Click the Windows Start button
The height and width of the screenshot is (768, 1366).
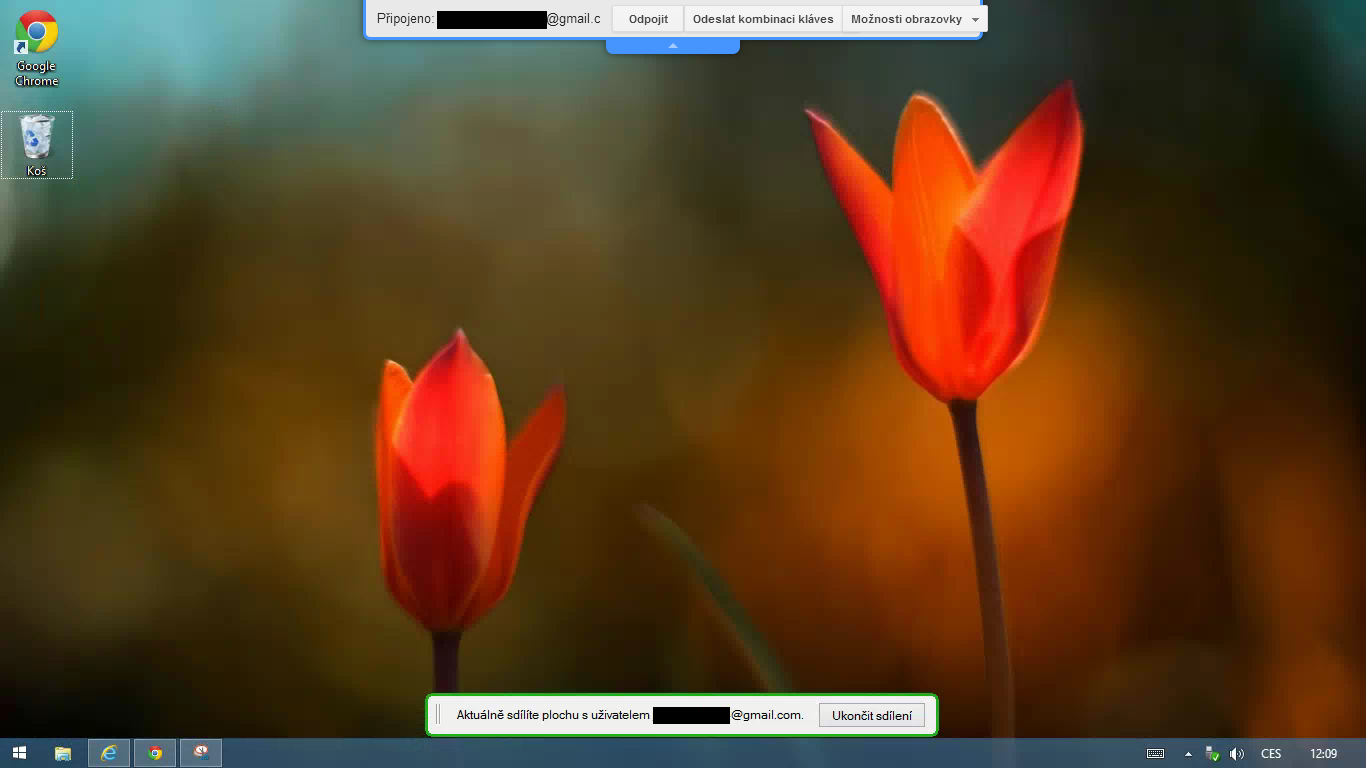click(19, 753)
